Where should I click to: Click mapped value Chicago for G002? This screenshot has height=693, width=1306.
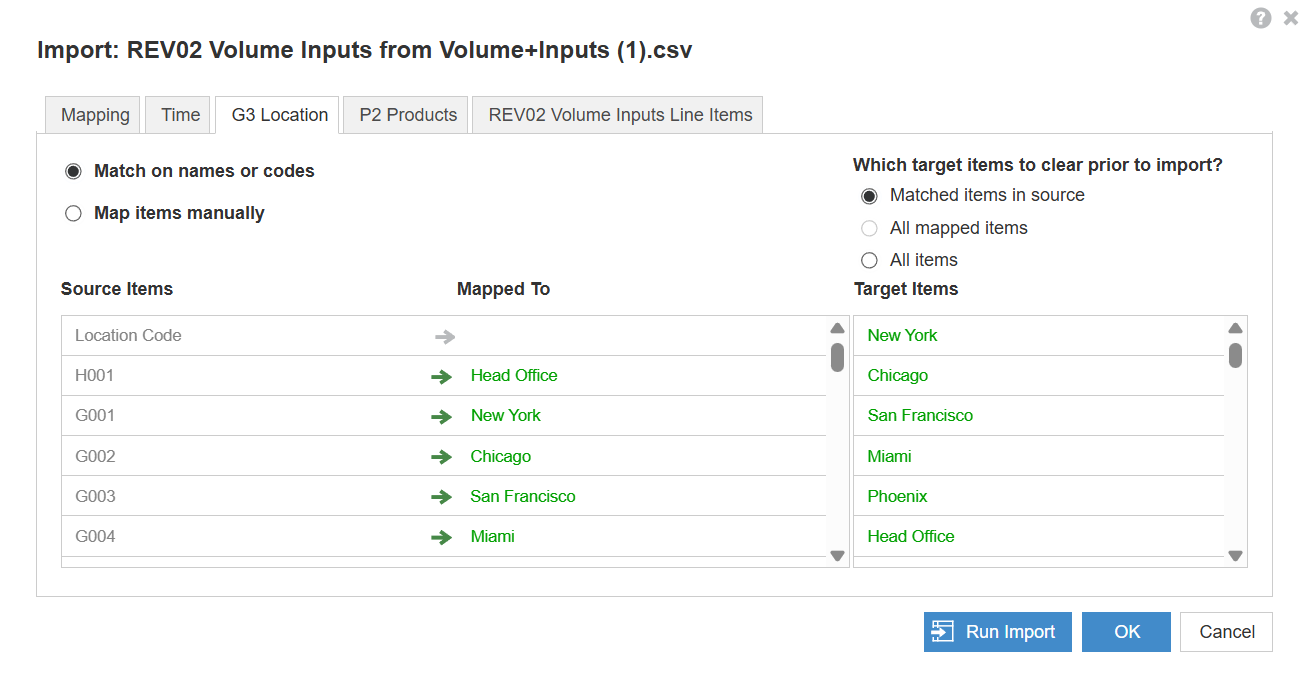point(500,457)
